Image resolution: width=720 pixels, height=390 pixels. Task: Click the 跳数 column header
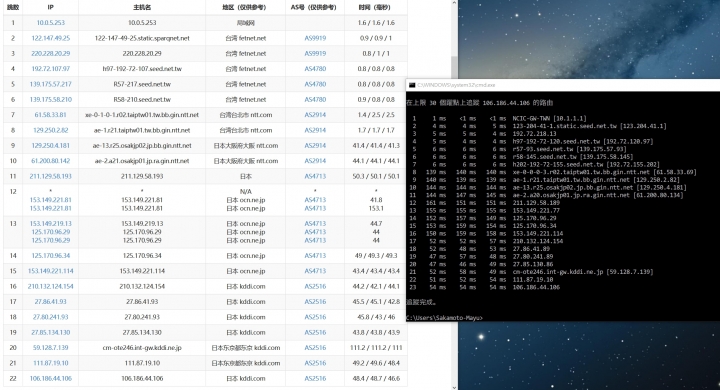click(x=13, y=7)
